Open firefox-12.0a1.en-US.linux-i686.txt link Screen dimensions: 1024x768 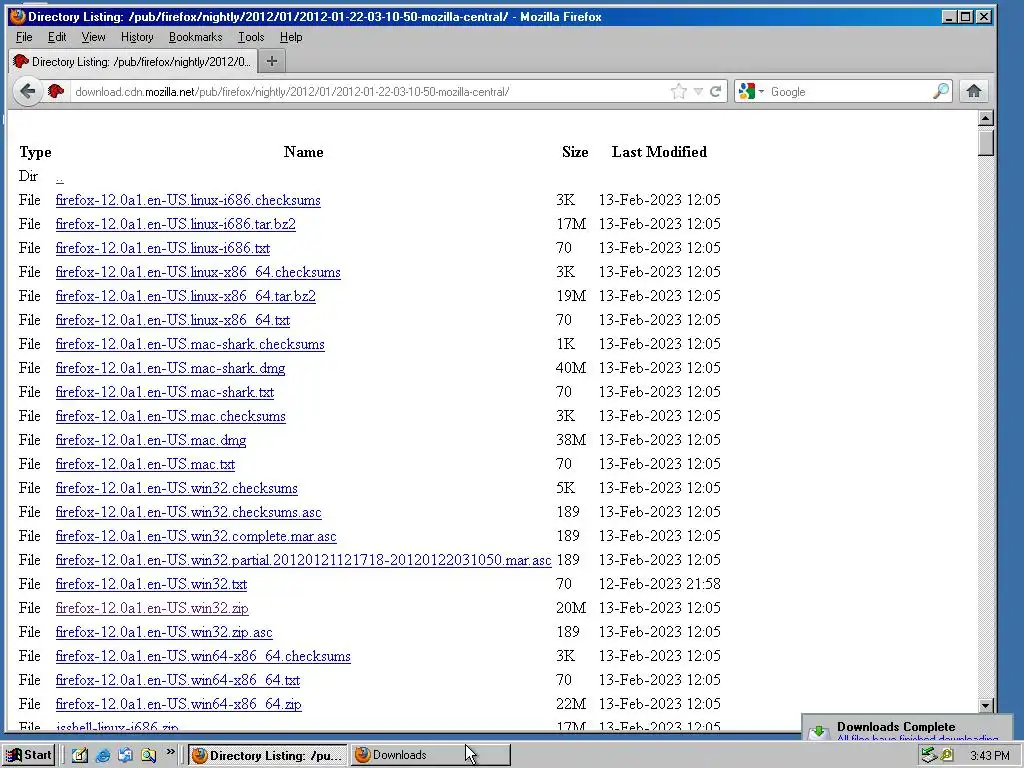tap(163, 248)
